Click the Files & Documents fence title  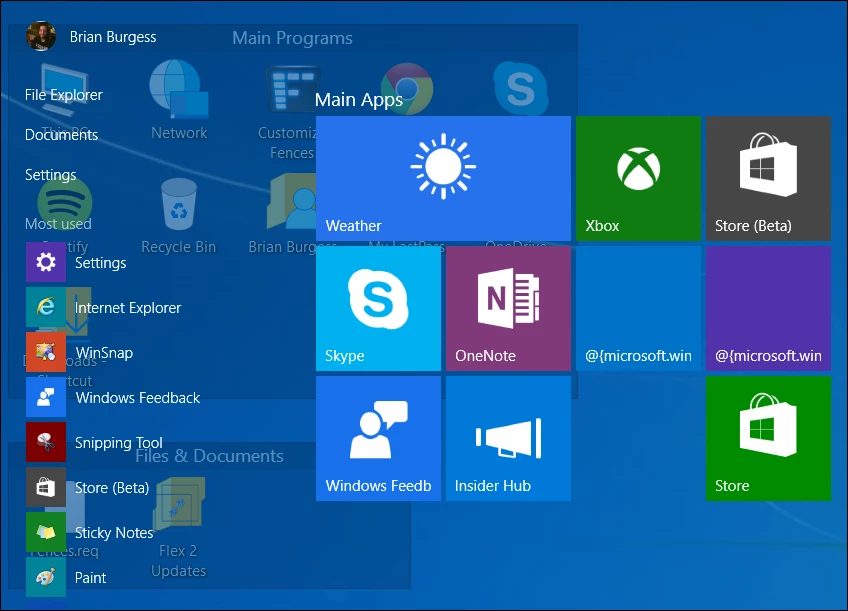(x=209, y=456)
